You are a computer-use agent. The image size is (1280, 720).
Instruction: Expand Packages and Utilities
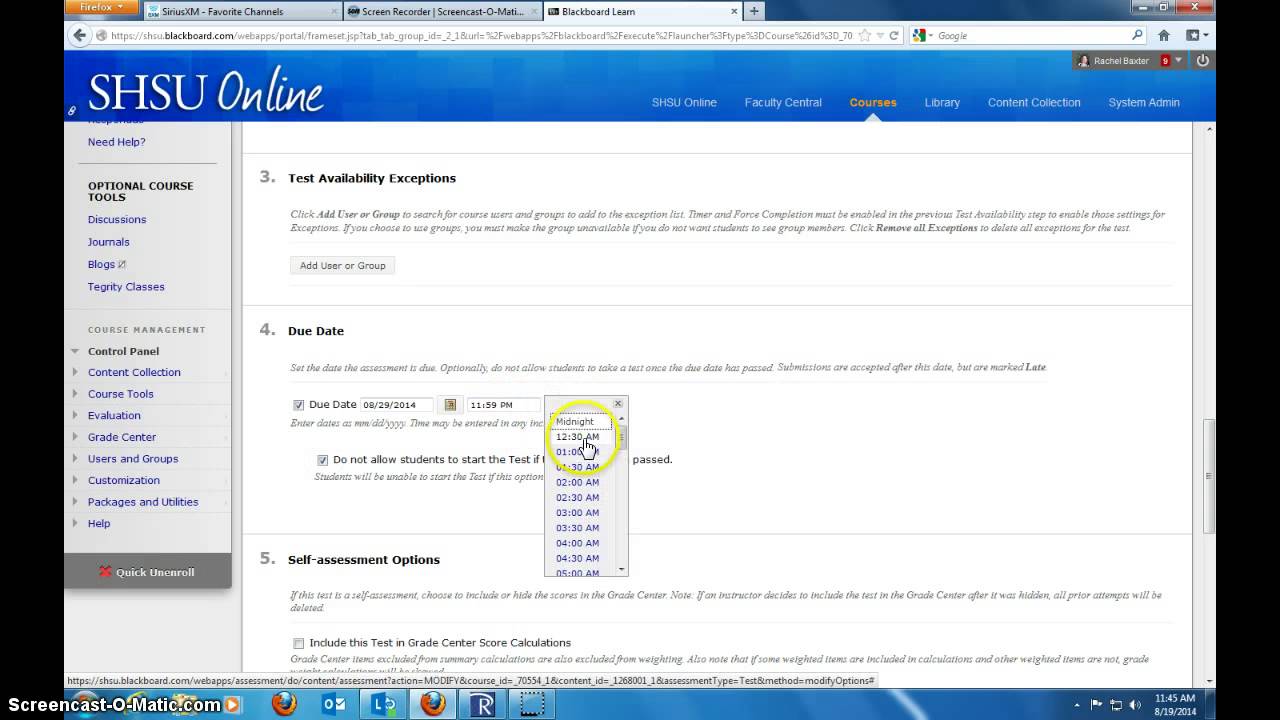click(x=75, y=502)
